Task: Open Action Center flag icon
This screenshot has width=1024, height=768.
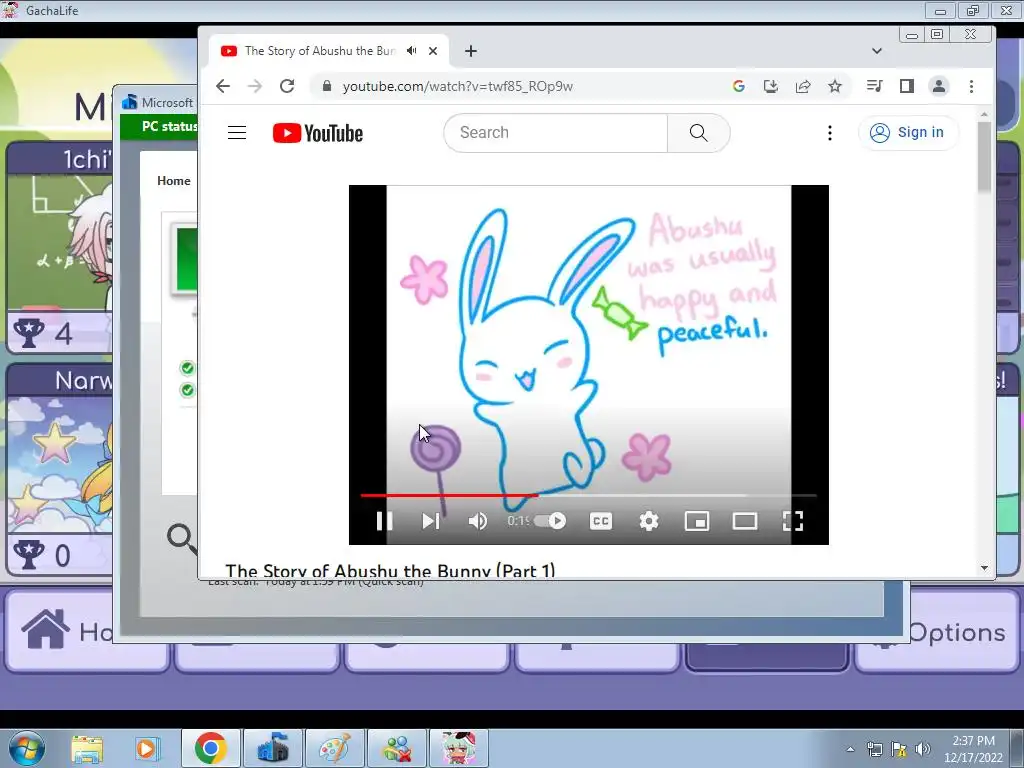Action: point(899,749)
